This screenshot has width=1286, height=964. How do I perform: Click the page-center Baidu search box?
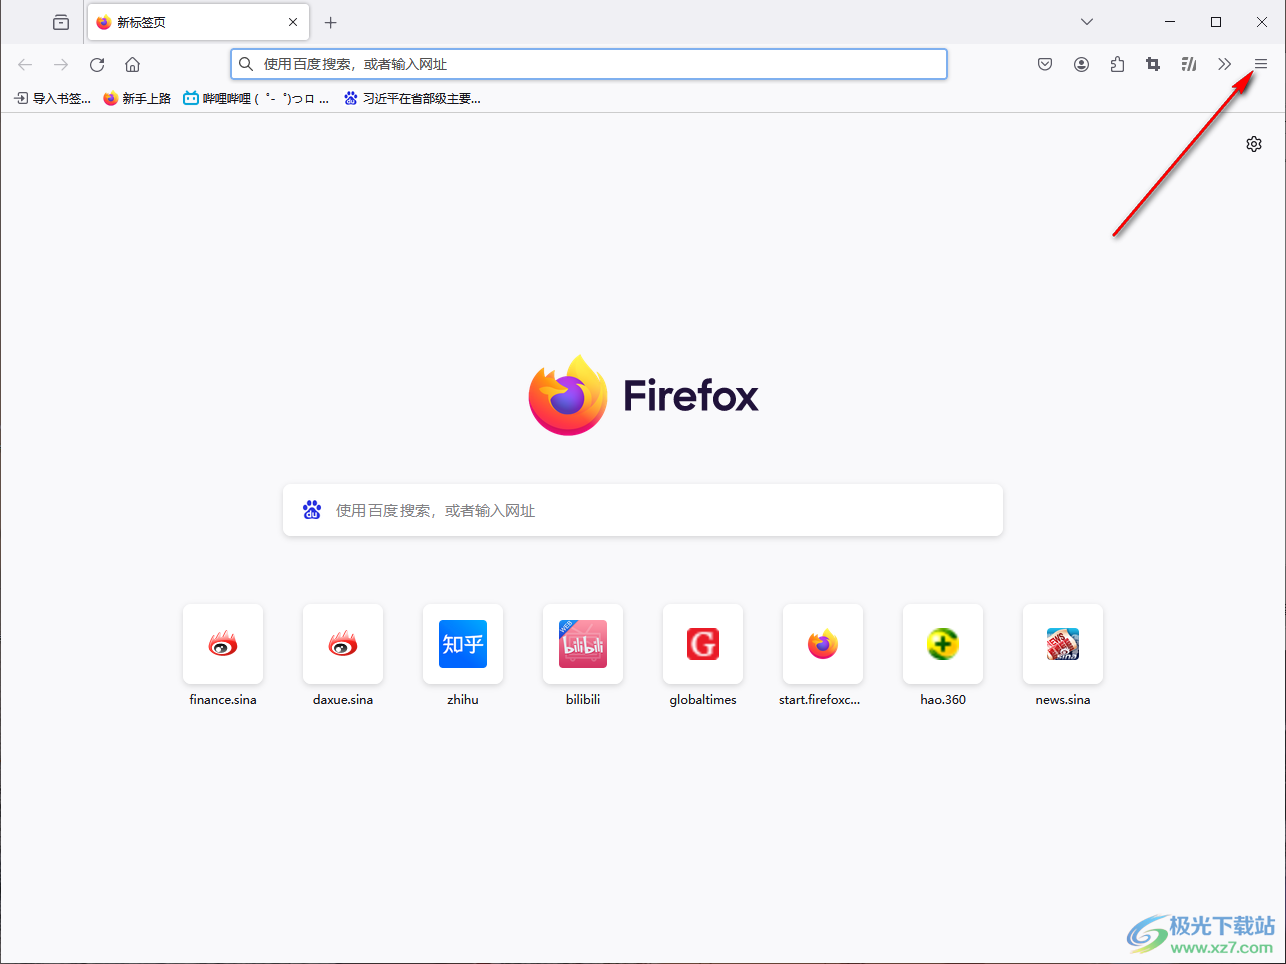pos(643,510)
